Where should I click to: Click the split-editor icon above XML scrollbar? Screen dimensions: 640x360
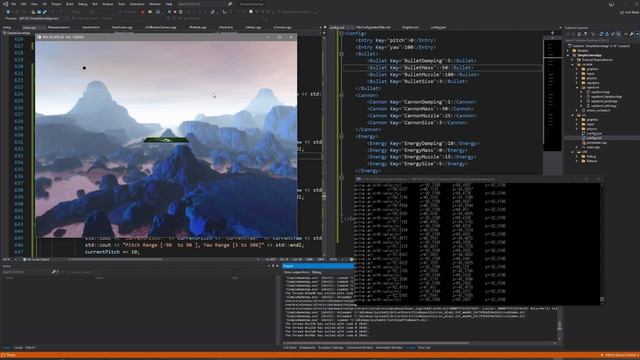coord(553,33)
